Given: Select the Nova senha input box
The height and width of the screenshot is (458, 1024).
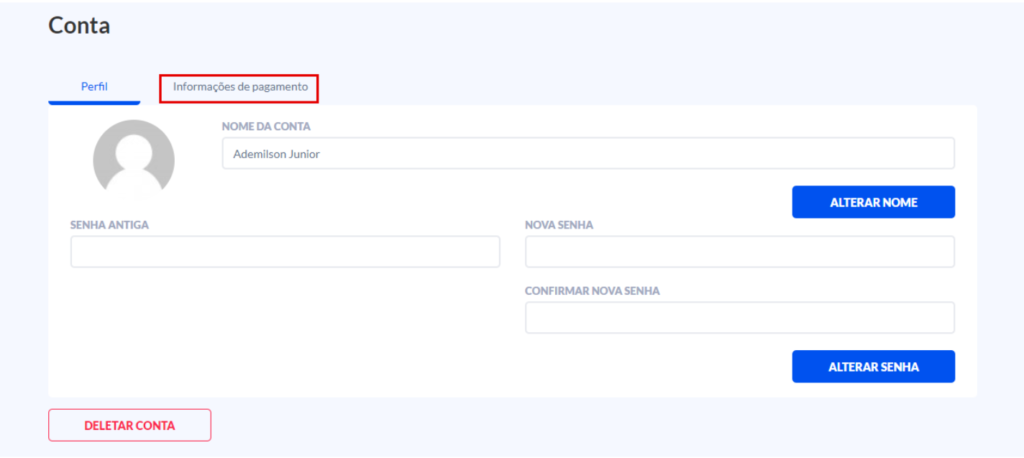Looking at the screenshot, I should point(739,252).
